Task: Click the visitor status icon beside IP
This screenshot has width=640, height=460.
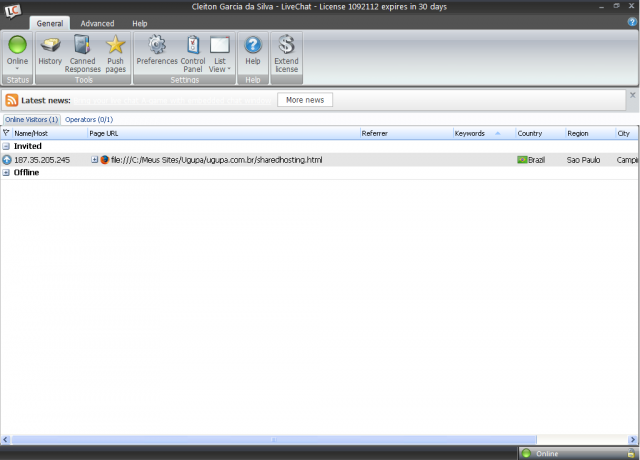Action: coord(7,160)
